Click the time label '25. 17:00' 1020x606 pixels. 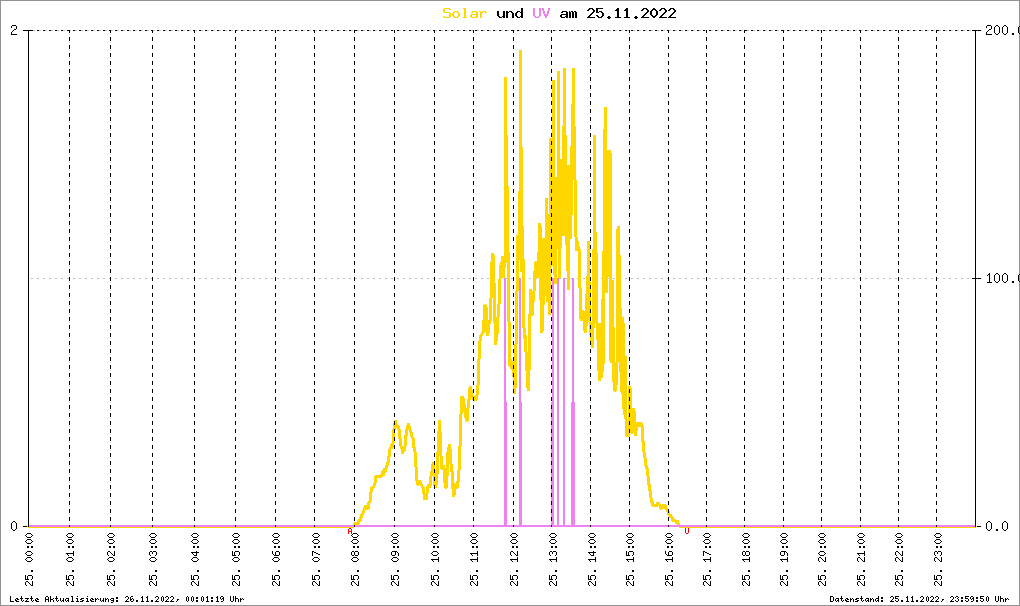tap(707, 560)
